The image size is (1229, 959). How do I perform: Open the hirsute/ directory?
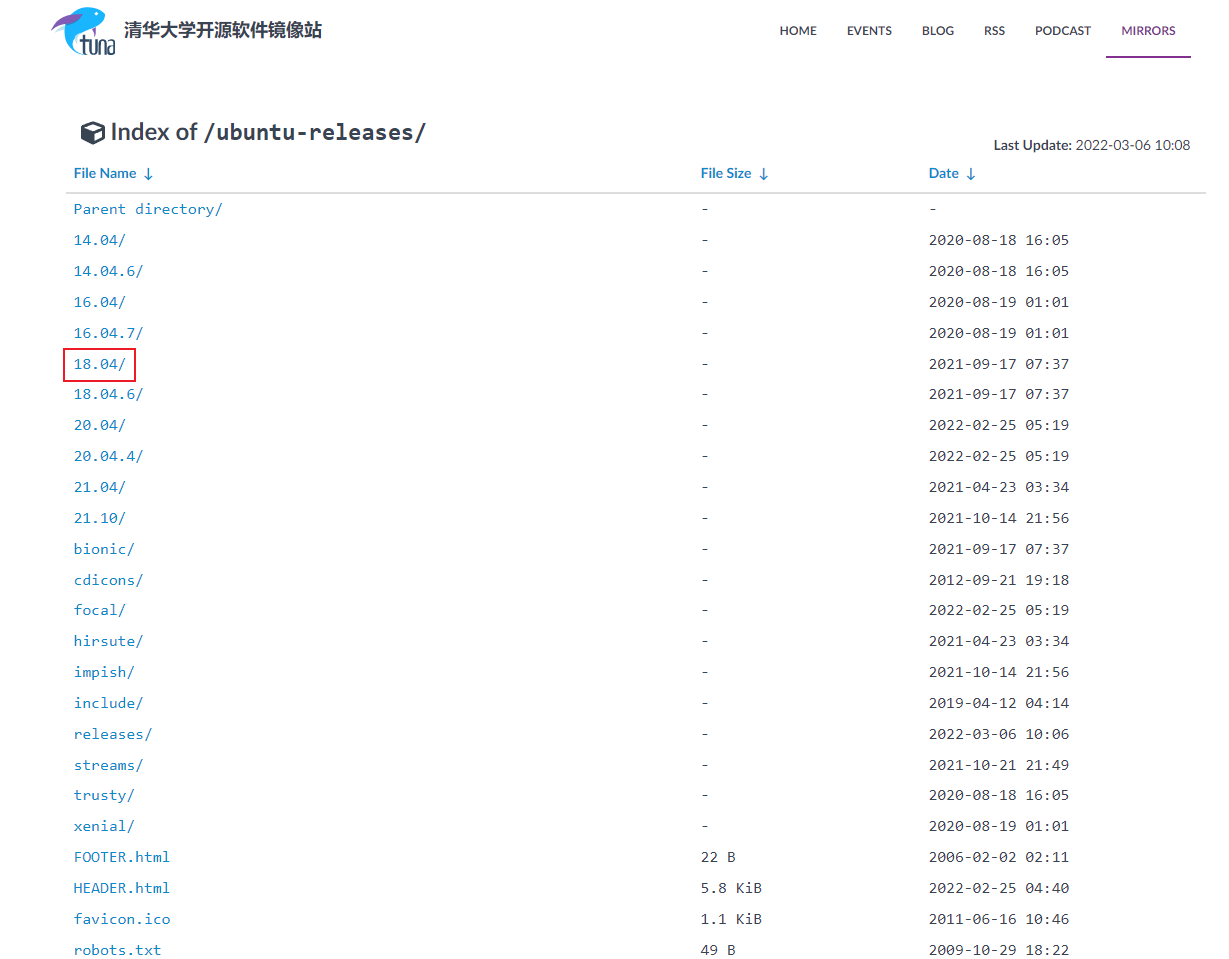click(x=108, y=641)
